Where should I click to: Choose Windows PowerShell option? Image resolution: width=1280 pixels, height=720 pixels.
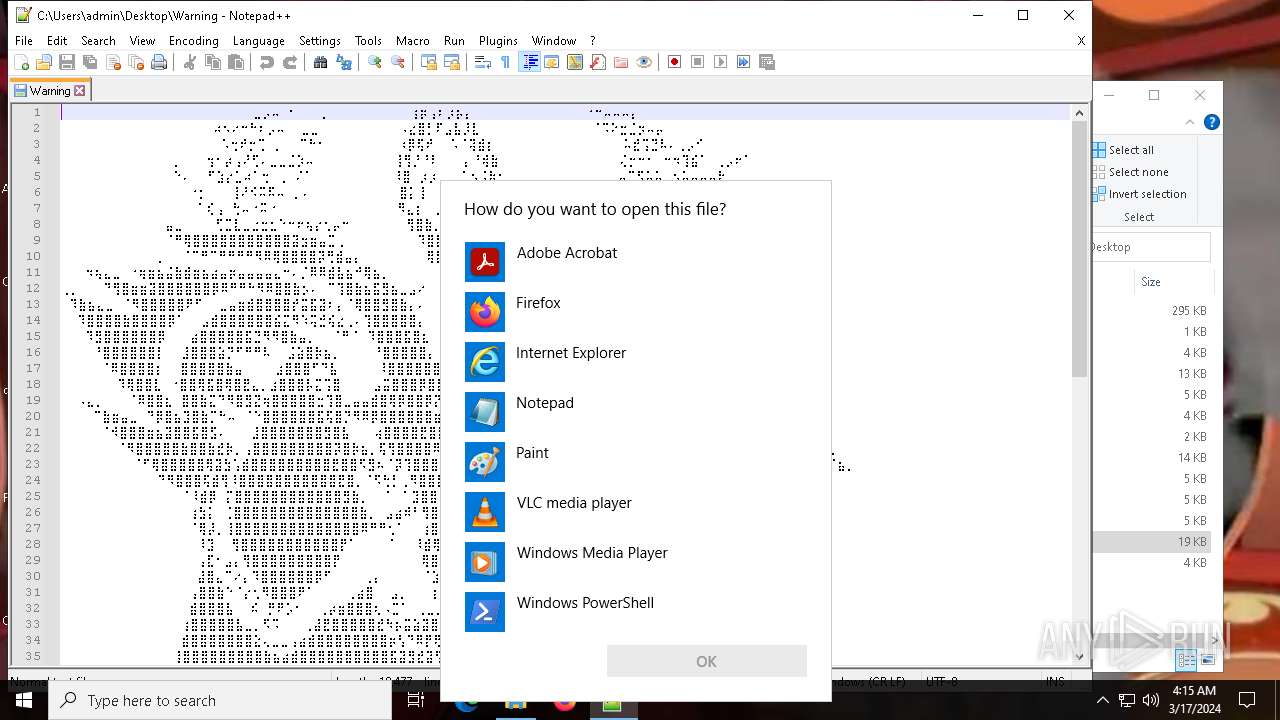(636, 611)
